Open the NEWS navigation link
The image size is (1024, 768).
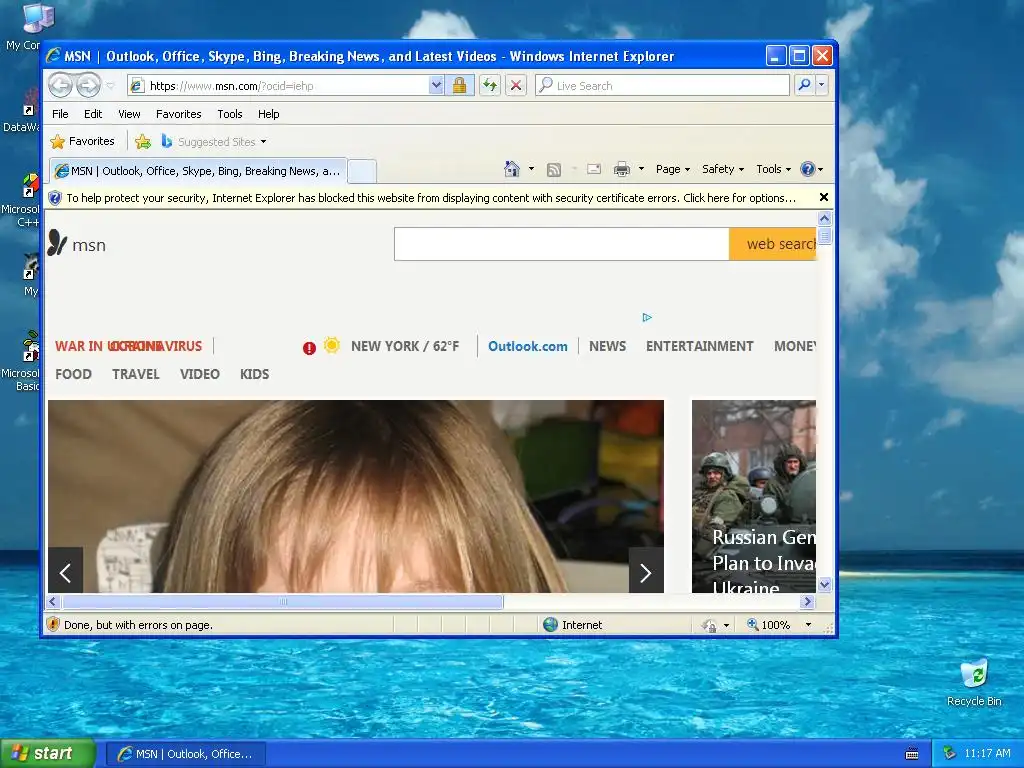(x=607, y=346)
